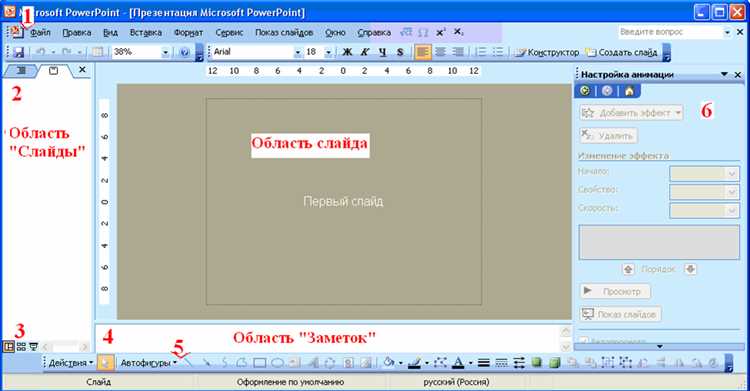Image resolution: width=750 pixels, height=391 pixels.
Task: Toggle align text left button
Action: pos(422,52)
